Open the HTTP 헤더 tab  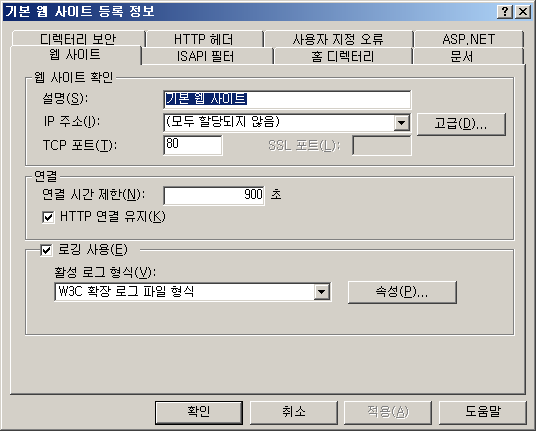tap(204, 39)
